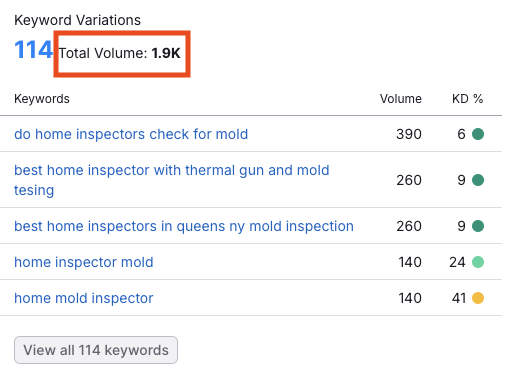
Task: Click the blue 114 keyword count
Action: point(33,50)
